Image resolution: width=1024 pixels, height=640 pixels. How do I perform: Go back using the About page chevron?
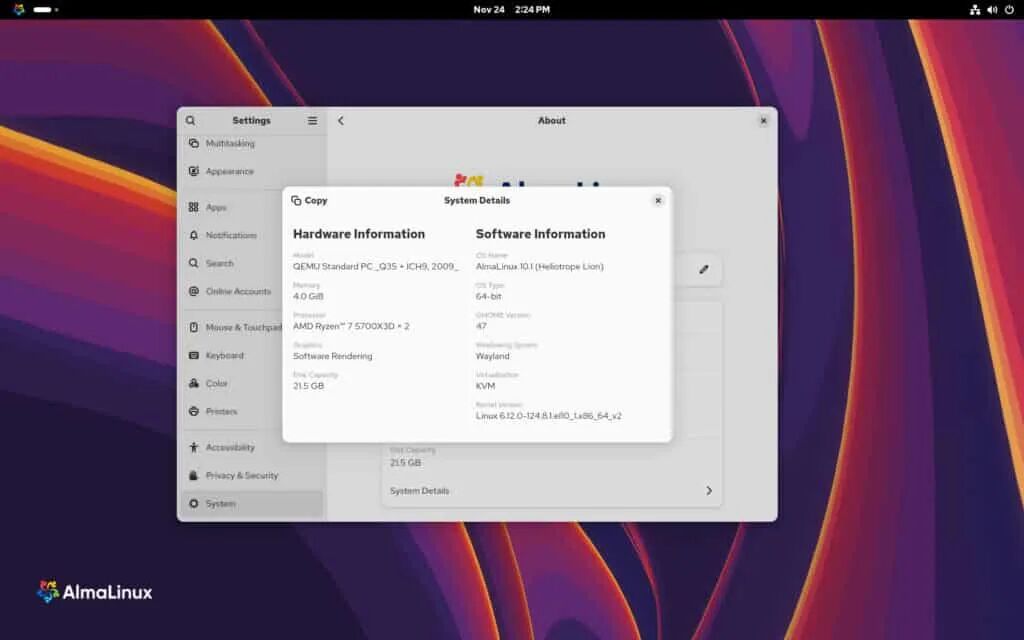coord(340,120)
